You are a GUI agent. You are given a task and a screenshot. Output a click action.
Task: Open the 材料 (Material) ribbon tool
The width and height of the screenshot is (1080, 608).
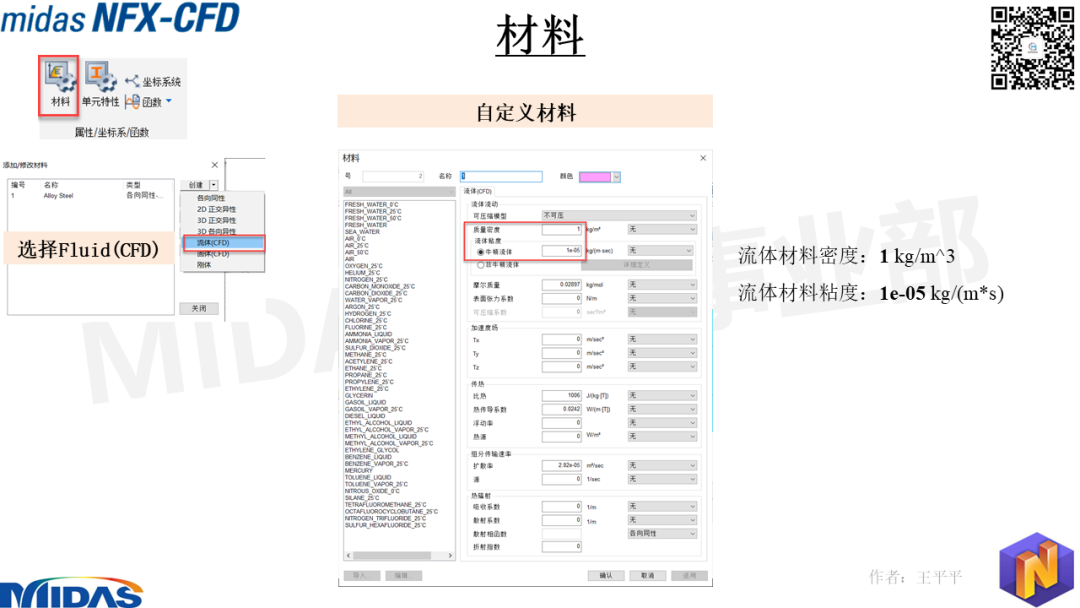pos(59,85)
